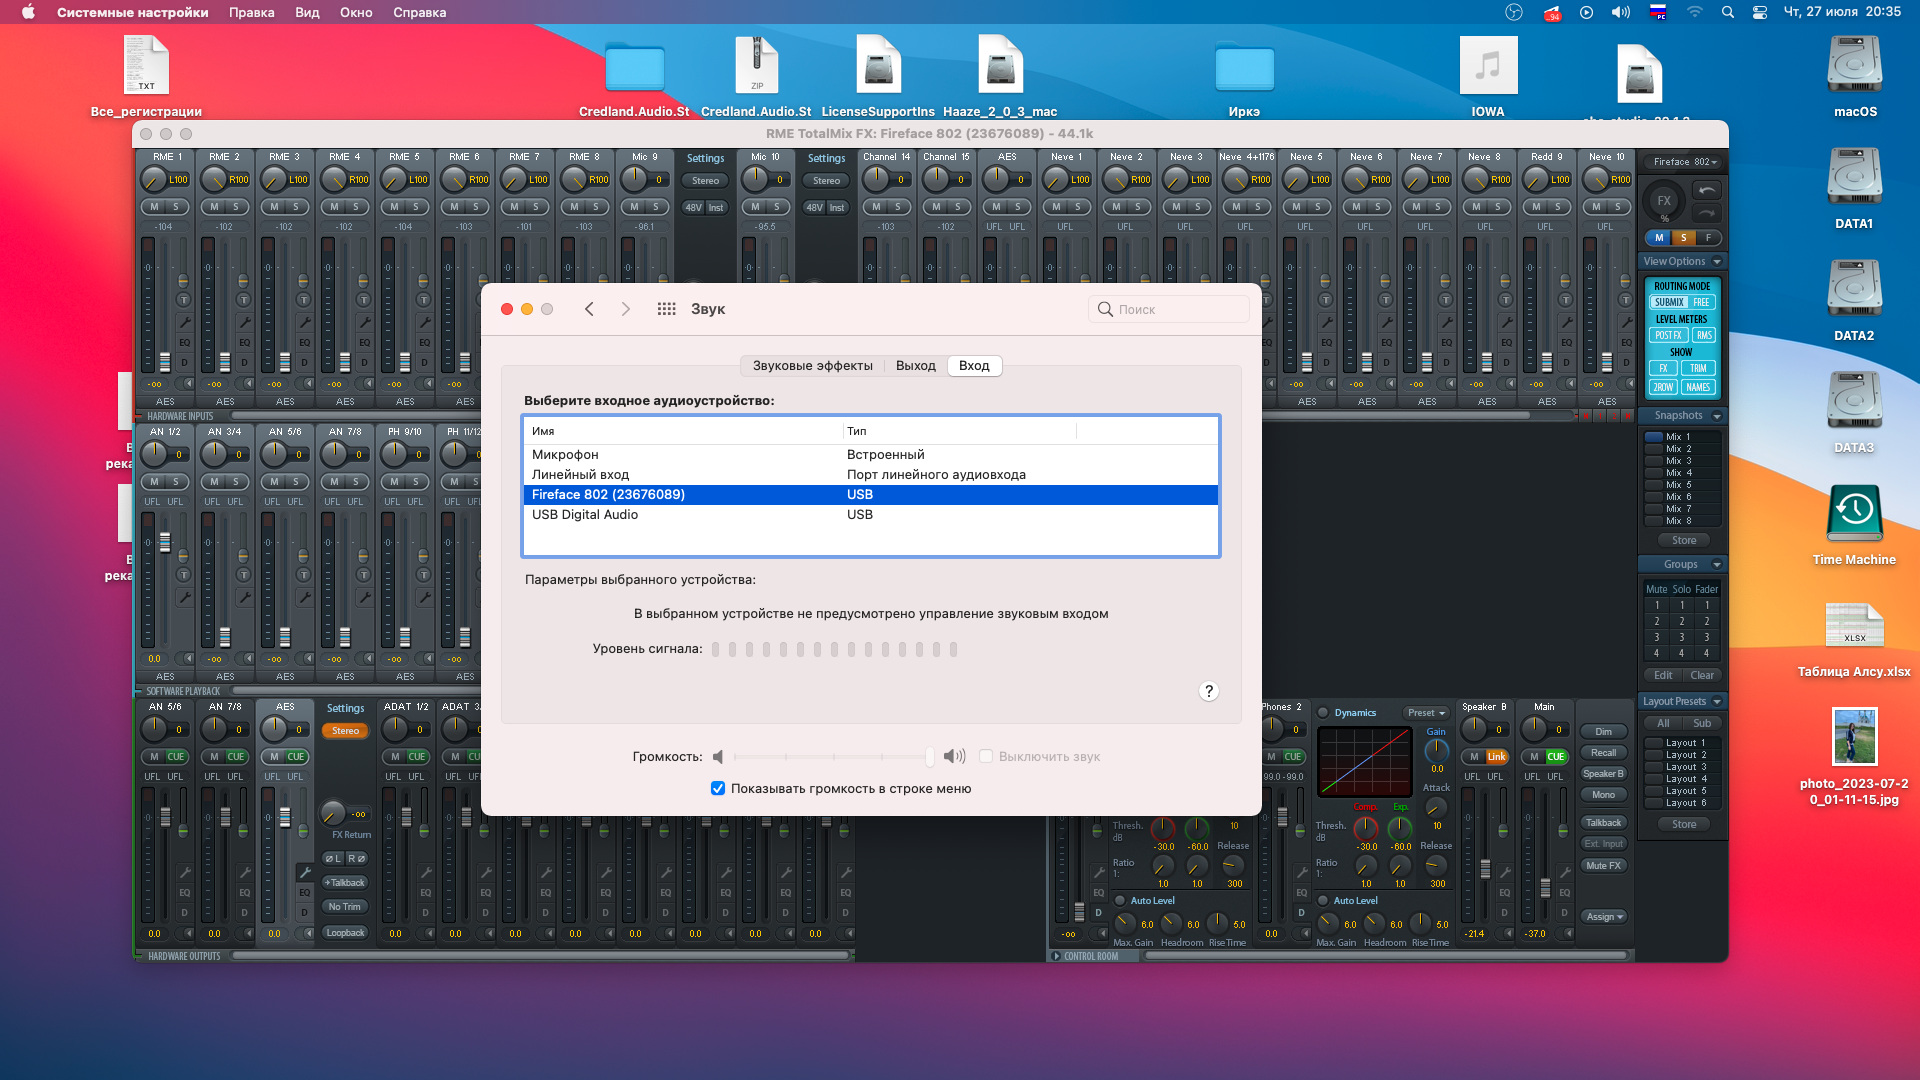The width and height of the screenshot is (1920, 1080).
Task: Toggle show volume in menu bar checkbox
Action: coord(717,788)
